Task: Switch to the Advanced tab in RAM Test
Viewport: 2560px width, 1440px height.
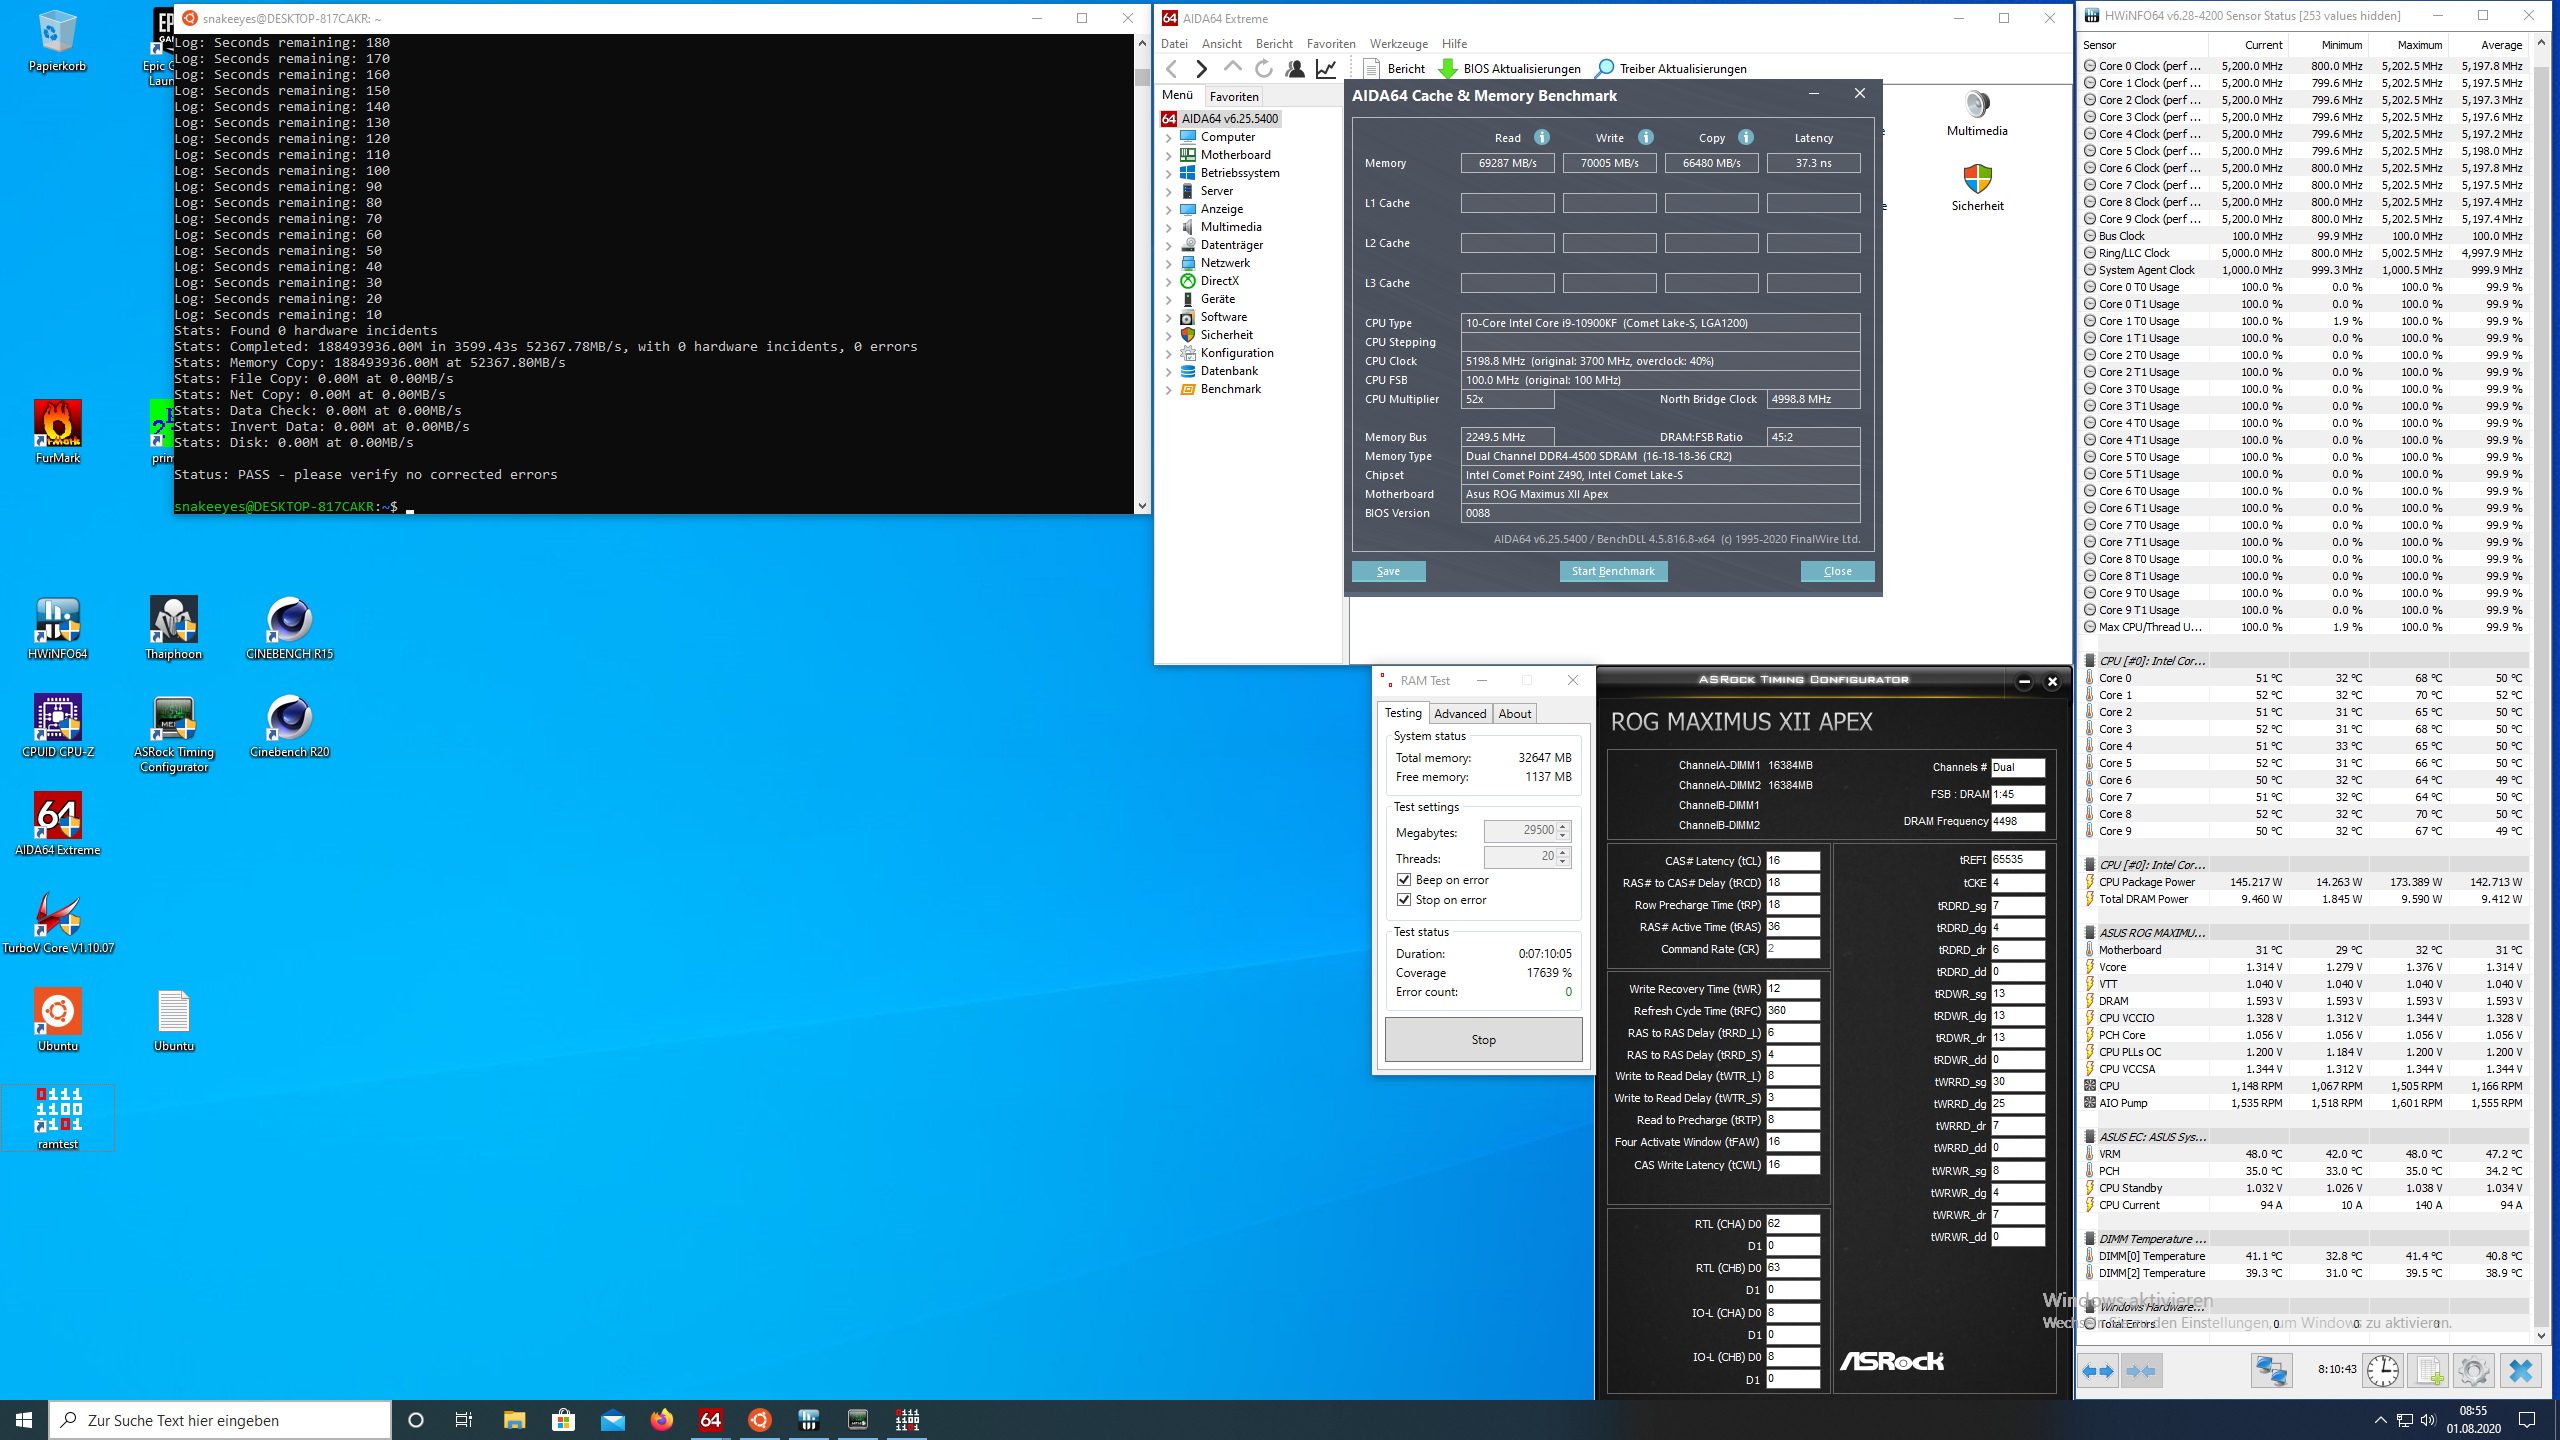Action: 1460,713
